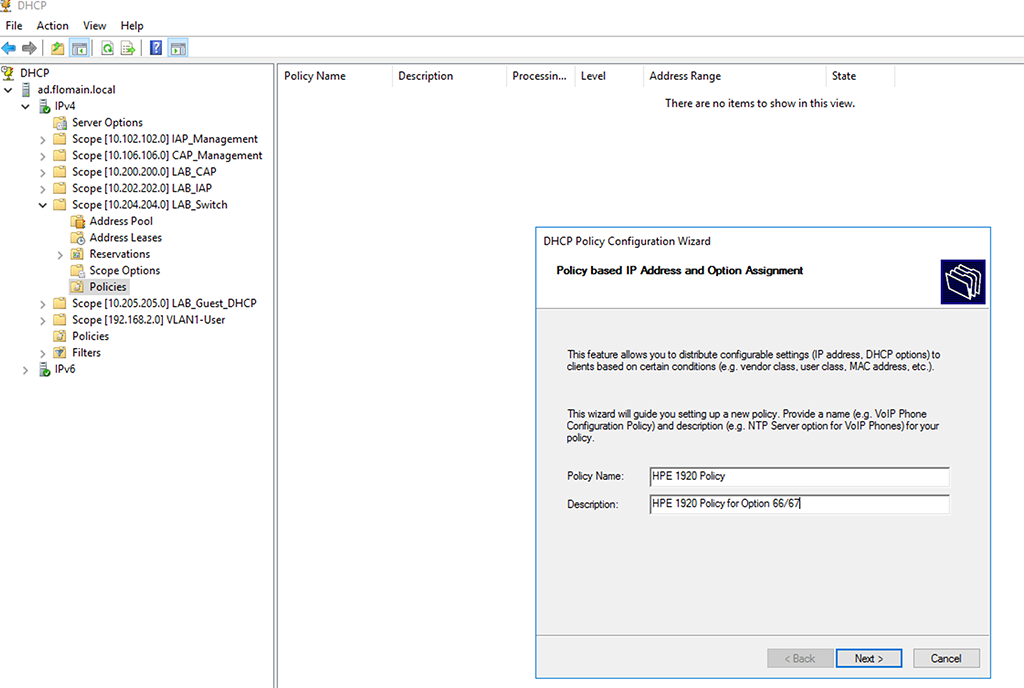Expand the IPv6 tree node

pos(24,369)
